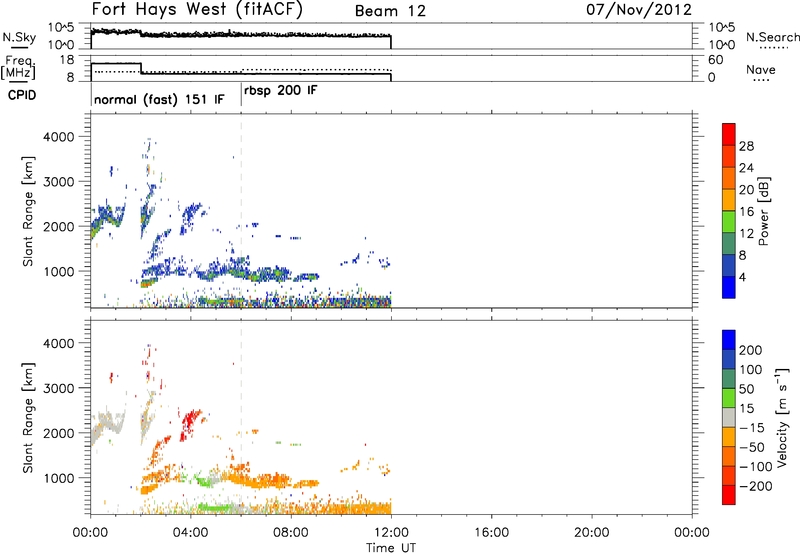Click the 'N.Search' legend label

[772, 37]
